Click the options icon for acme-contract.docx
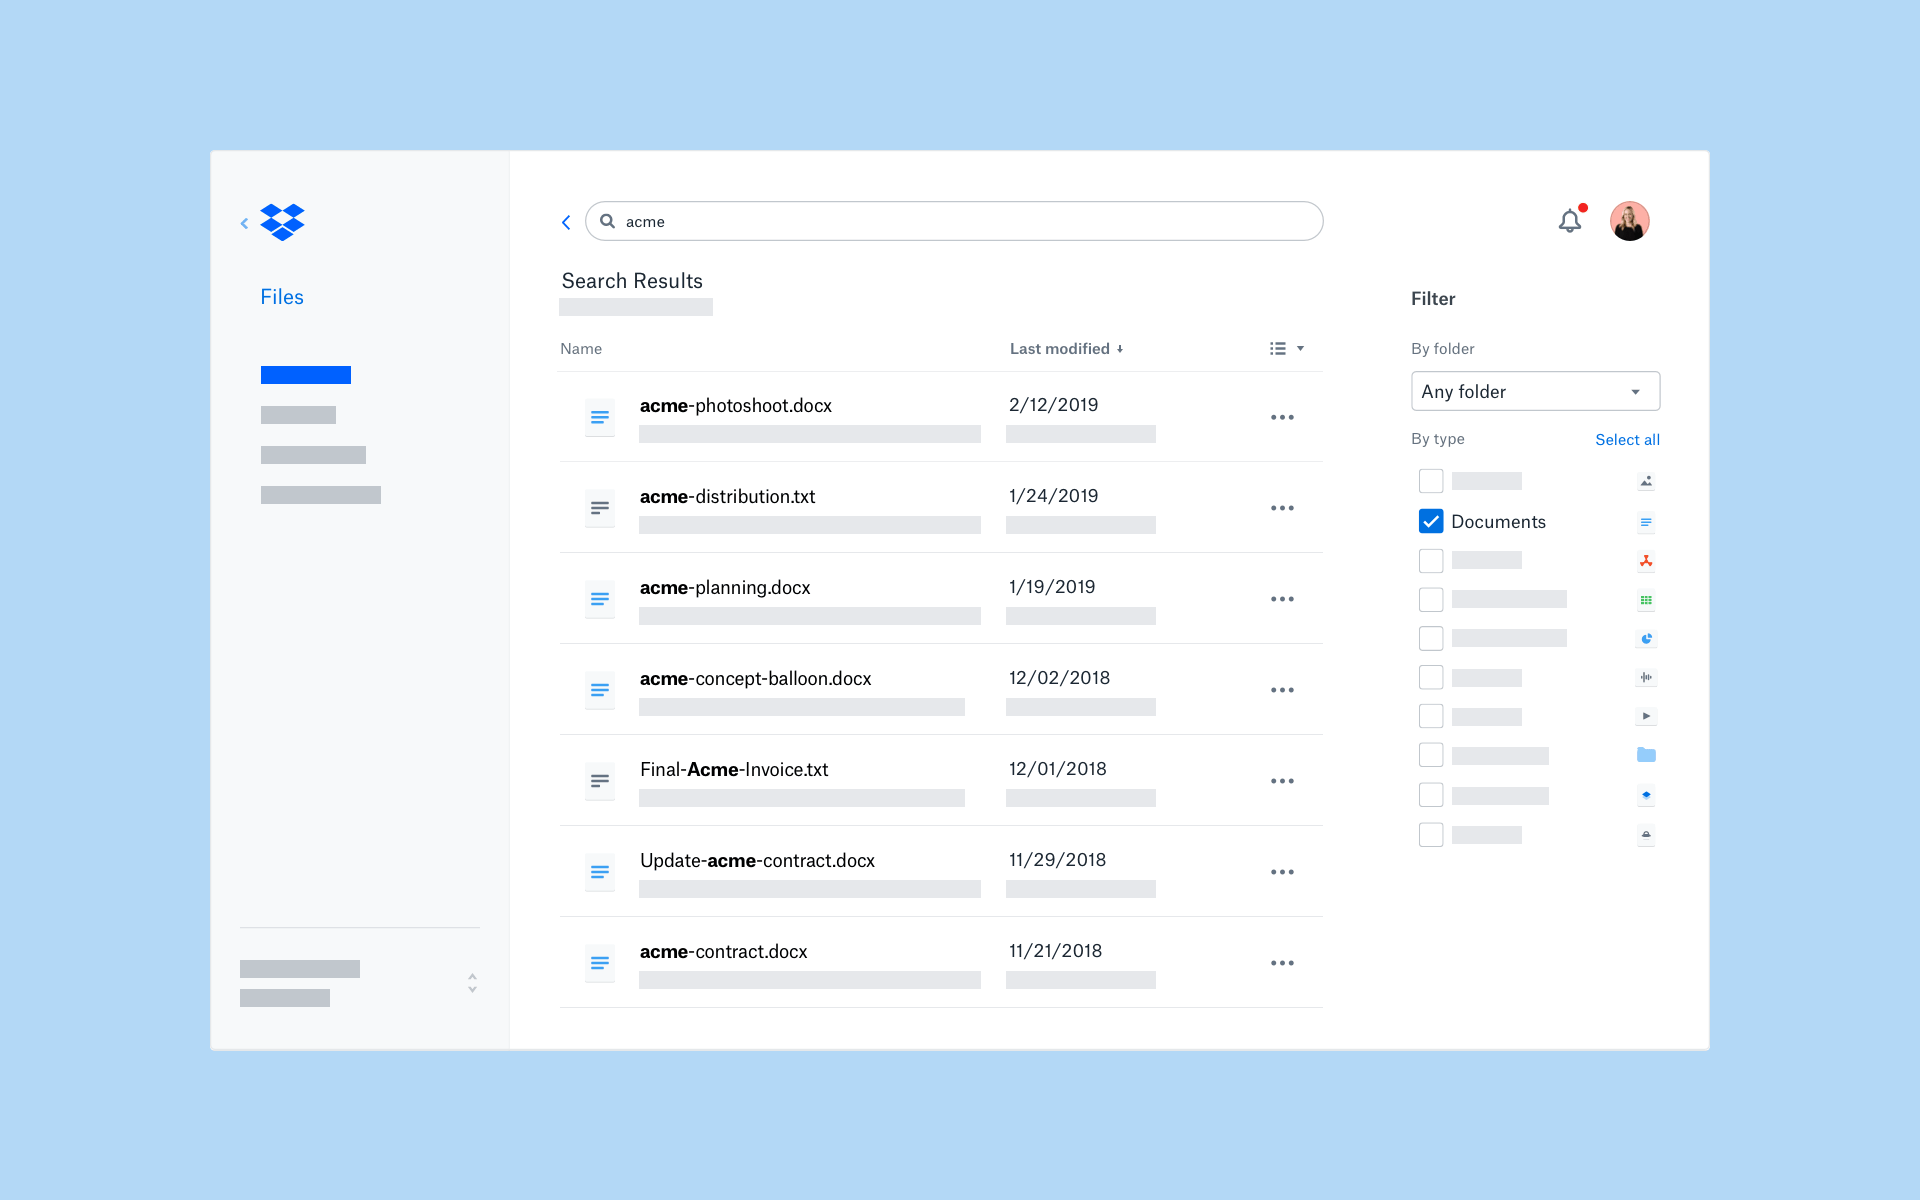The height and width of the screenshot is (1200, 1920). (x=1283, y=959)
